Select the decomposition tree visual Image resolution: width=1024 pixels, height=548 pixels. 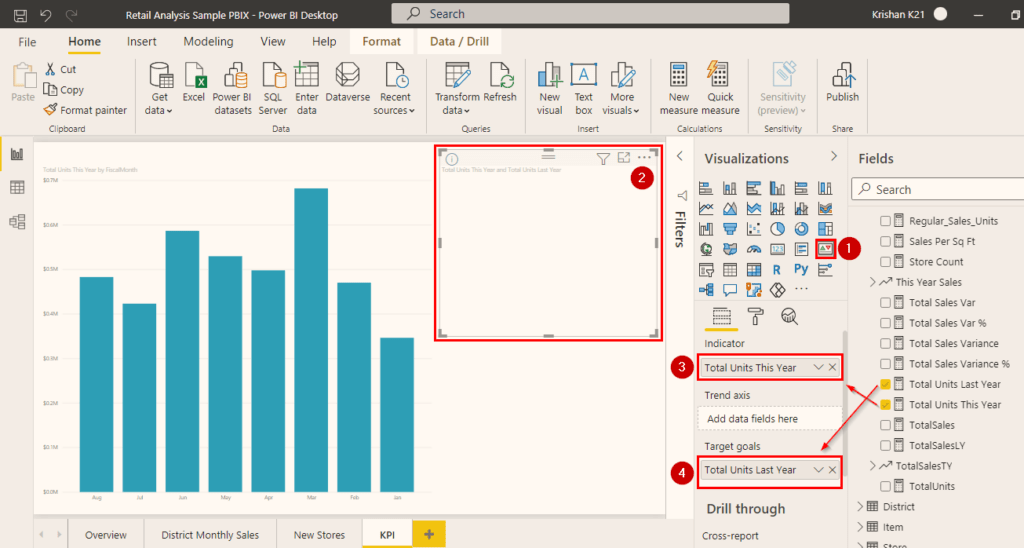click(706, 289)
